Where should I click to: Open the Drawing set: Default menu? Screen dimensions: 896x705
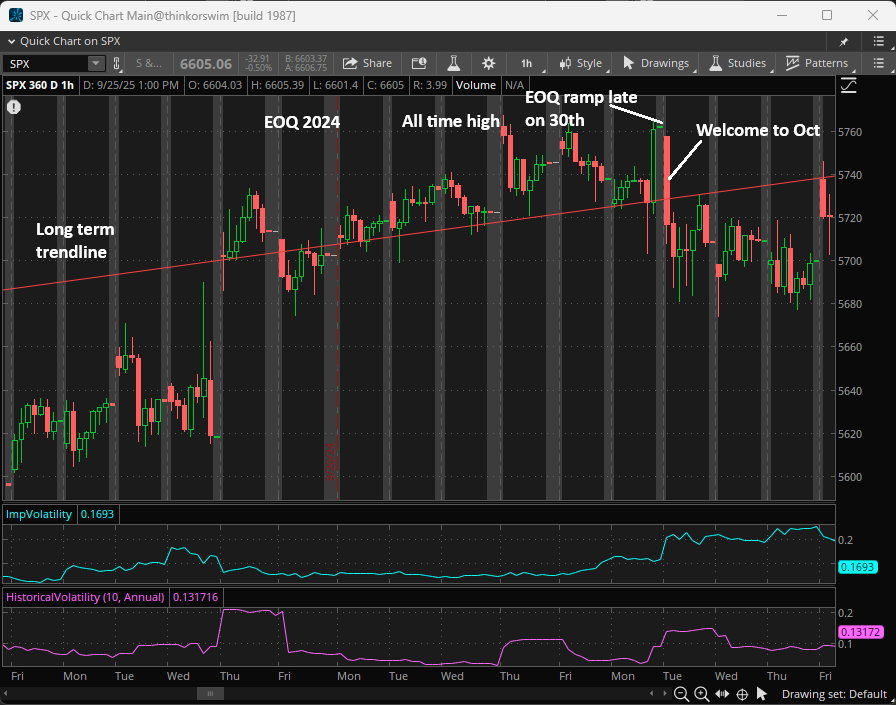coord(834,694)
